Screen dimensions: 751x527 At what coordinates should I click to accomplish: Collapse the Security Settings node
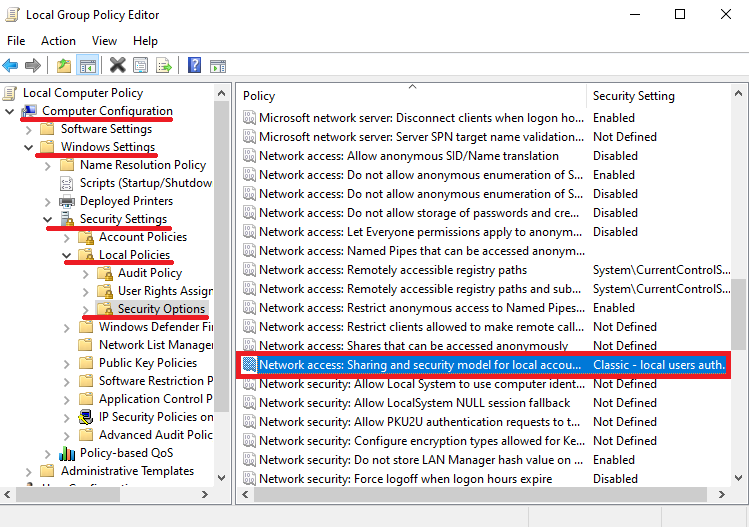[x=47, y=219]
